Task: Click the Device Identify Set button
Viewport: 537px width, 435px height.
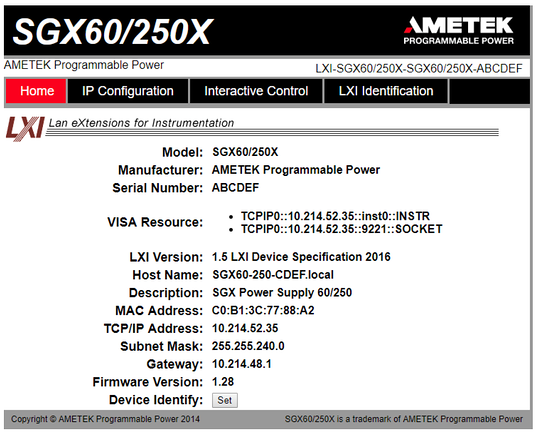Action: point(225,400)
